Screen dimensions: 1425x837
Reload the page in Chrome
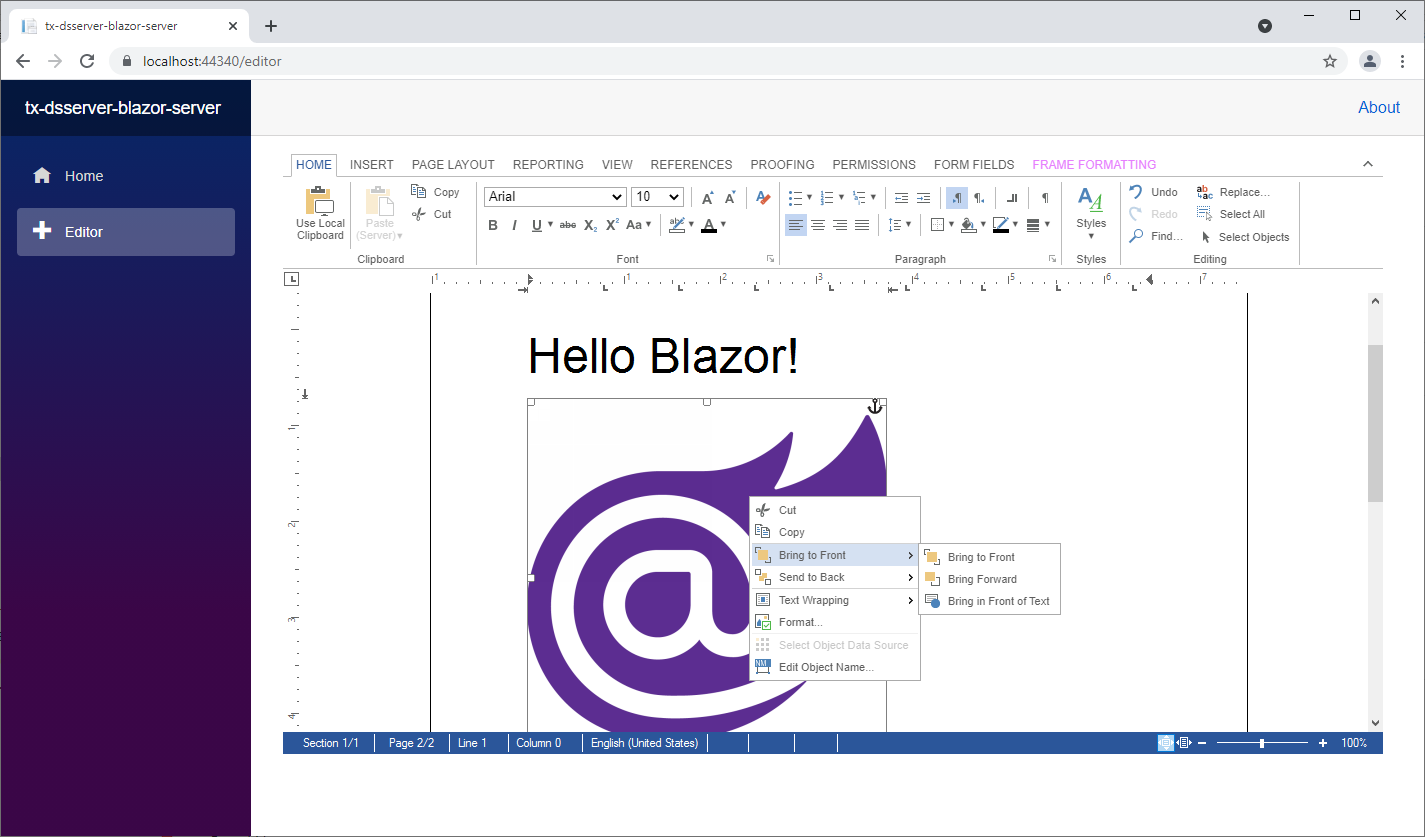[87, 61]
